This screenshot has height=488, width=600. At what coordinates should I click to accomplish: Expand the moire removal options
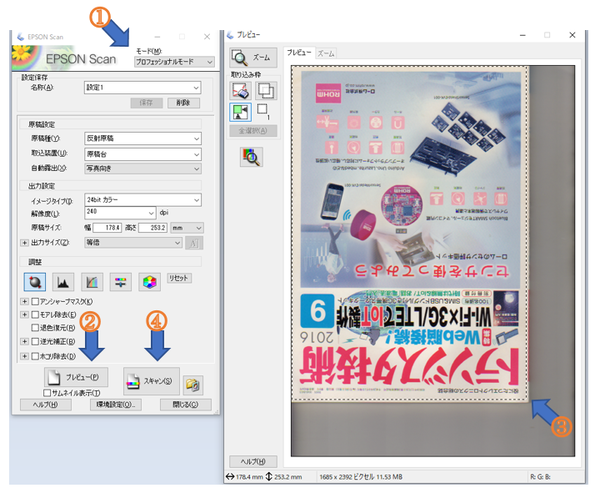24,315
